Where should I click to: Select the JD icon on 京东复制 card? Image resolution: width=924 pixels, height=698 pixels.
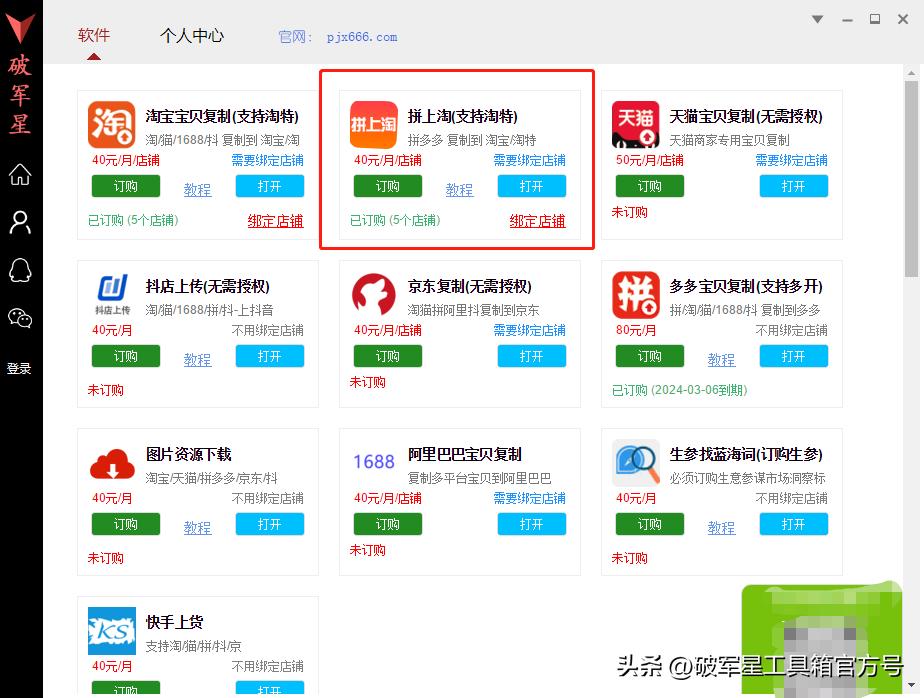point(373,294)
